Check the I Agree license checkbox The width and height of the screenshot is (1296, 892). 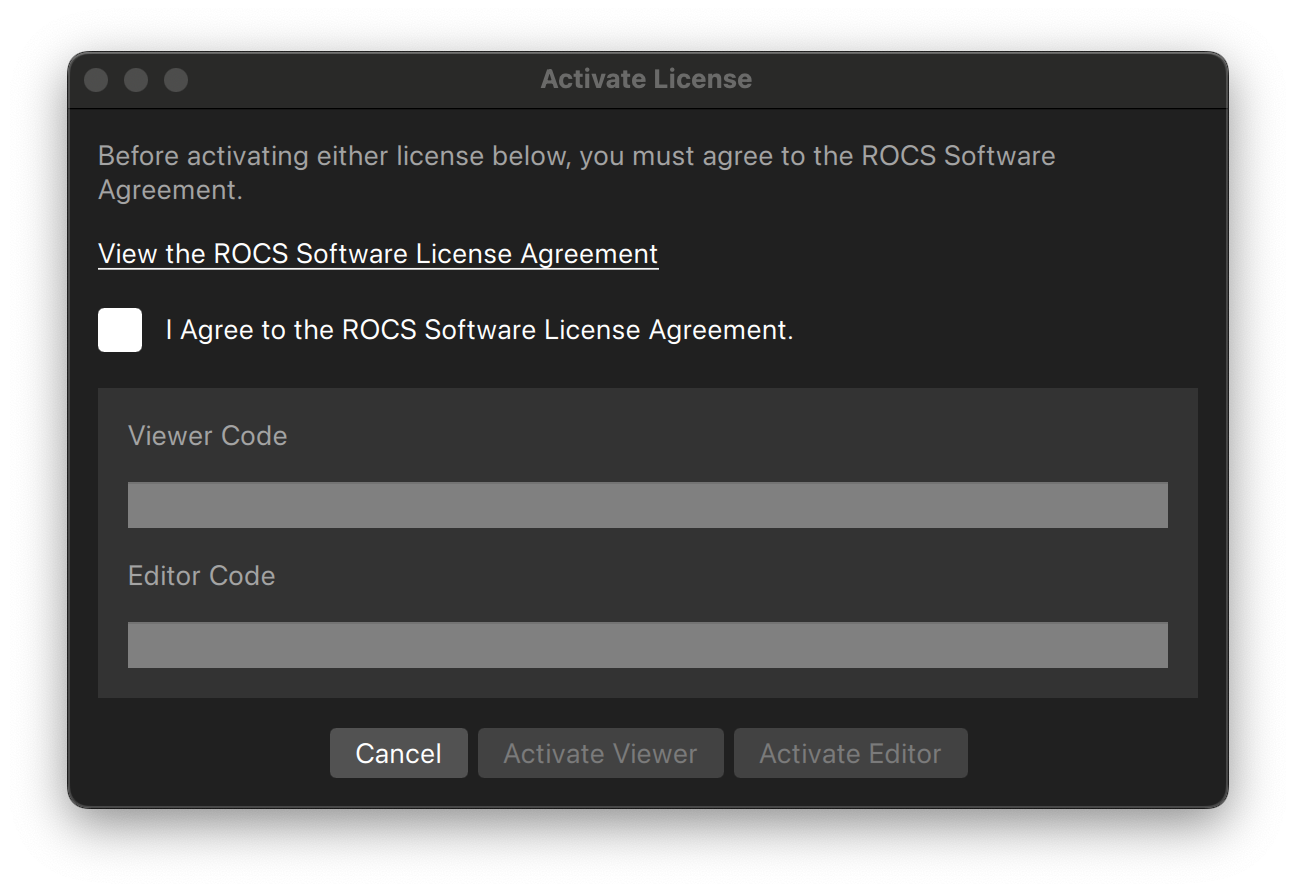120,330
